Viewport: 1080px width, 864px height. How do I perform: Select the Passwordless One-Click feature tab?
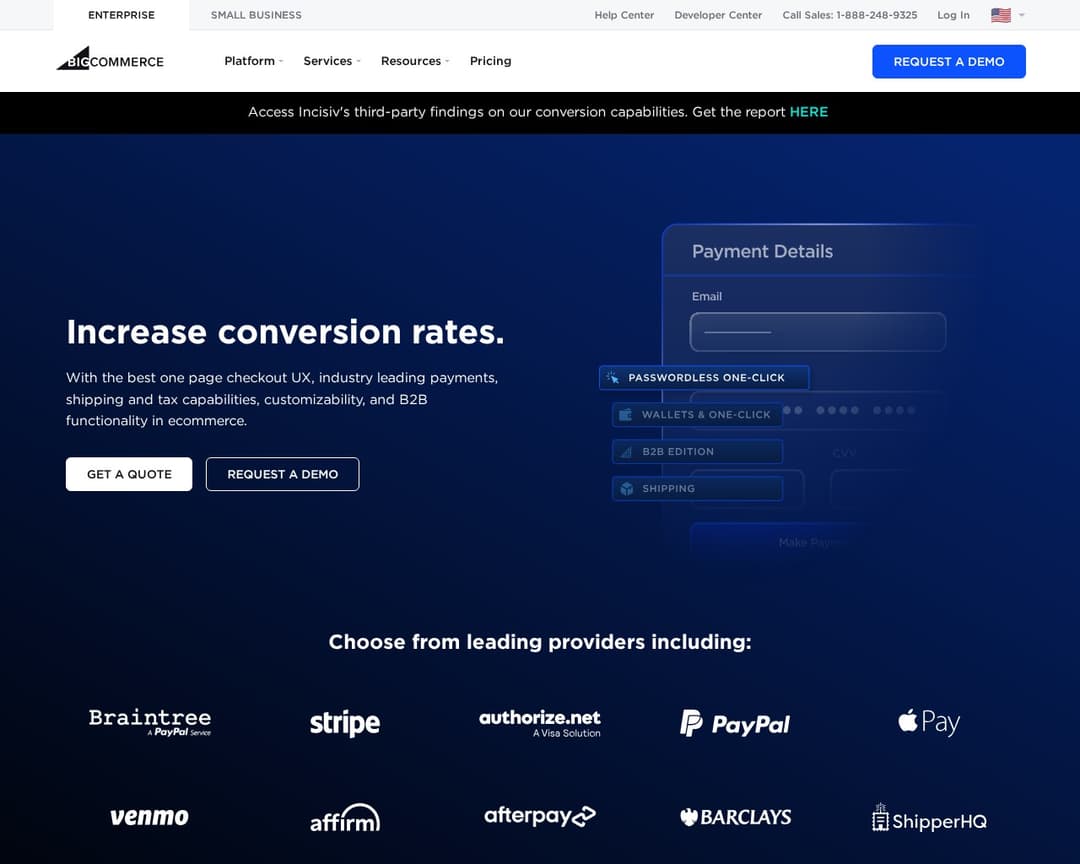click(x=704, y=378)
